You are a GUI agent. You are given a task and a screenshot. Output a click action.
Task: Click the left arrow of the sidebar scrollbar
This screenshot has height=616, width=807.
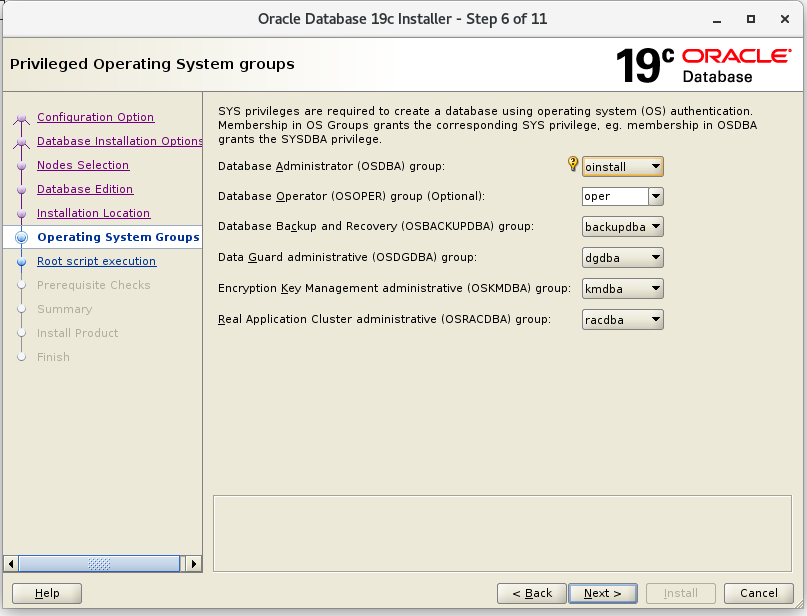tap(11, 564)
